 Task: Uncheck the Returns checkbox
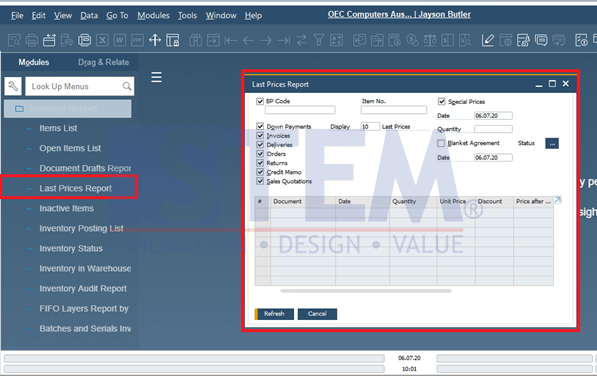click(260, 163)
